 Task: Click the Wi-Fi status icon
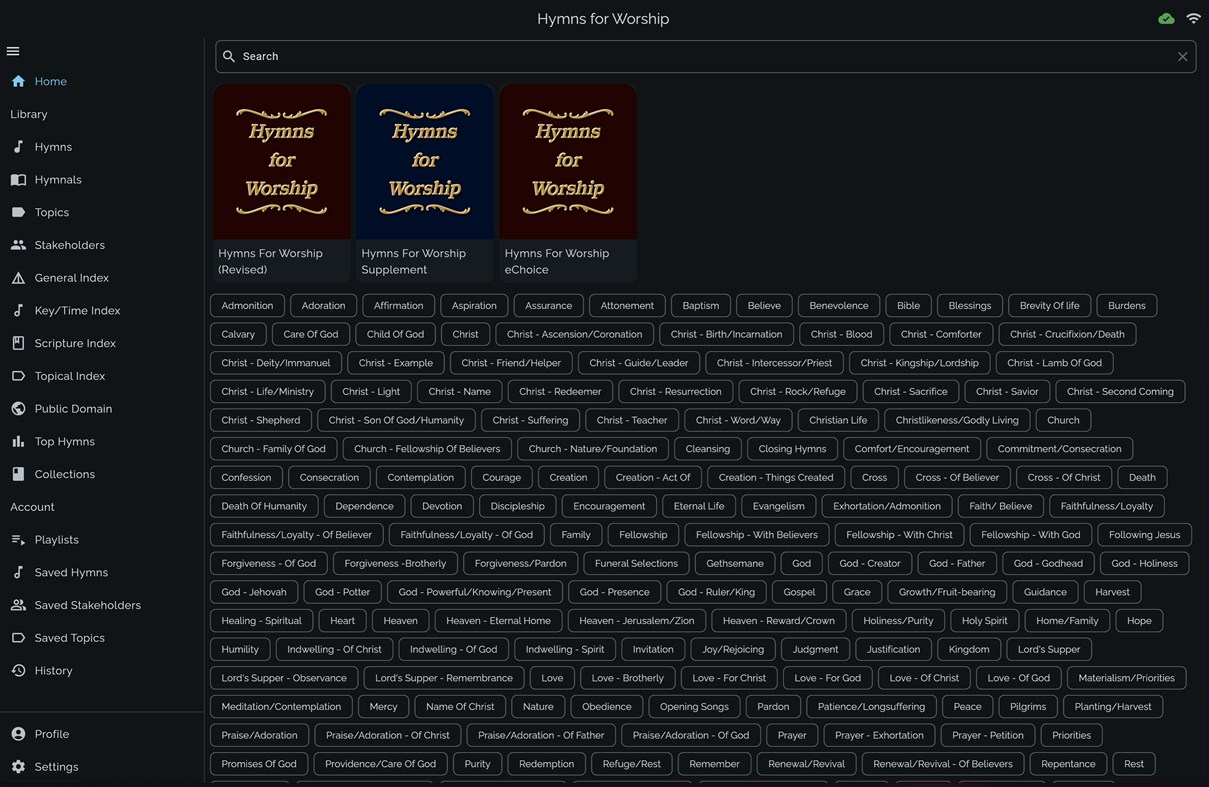[1193, 18]
